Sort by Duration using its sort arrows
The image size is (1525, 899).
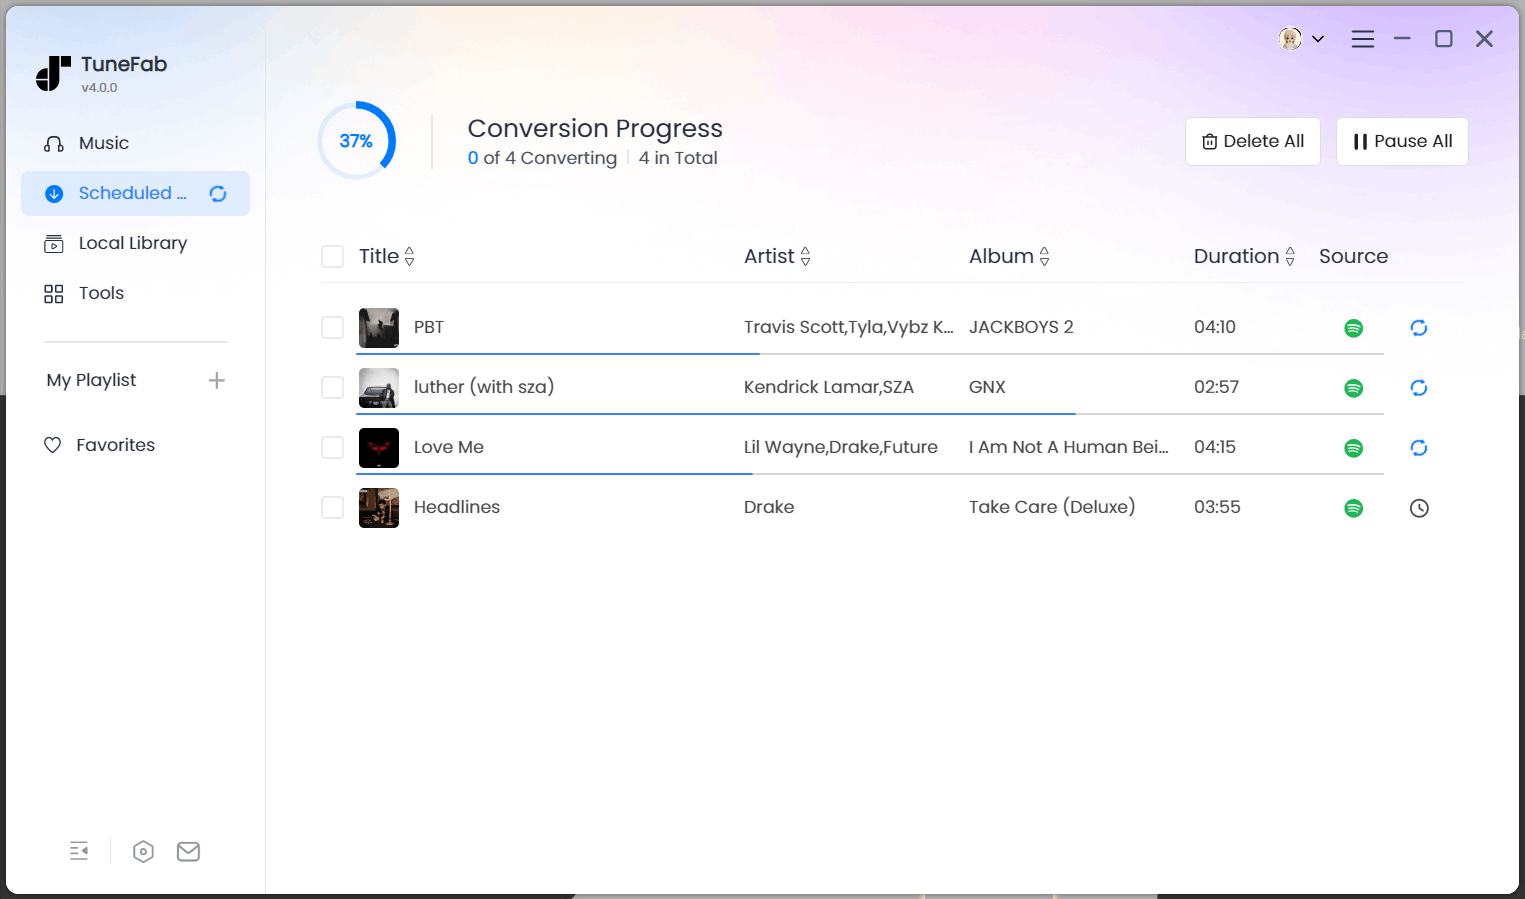click(1291, 256)
